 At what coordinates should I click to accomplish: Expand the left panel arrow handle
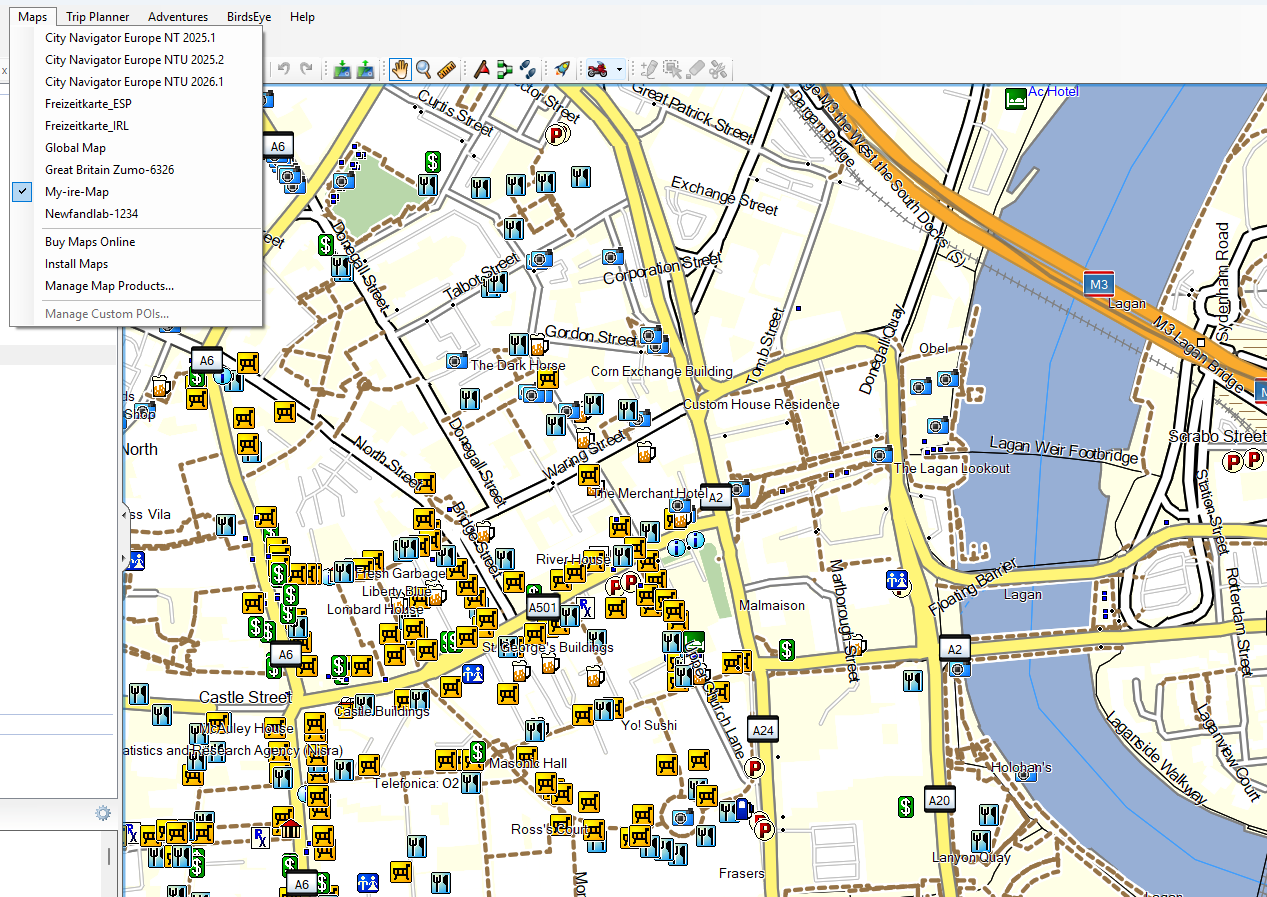coord(124,558)
